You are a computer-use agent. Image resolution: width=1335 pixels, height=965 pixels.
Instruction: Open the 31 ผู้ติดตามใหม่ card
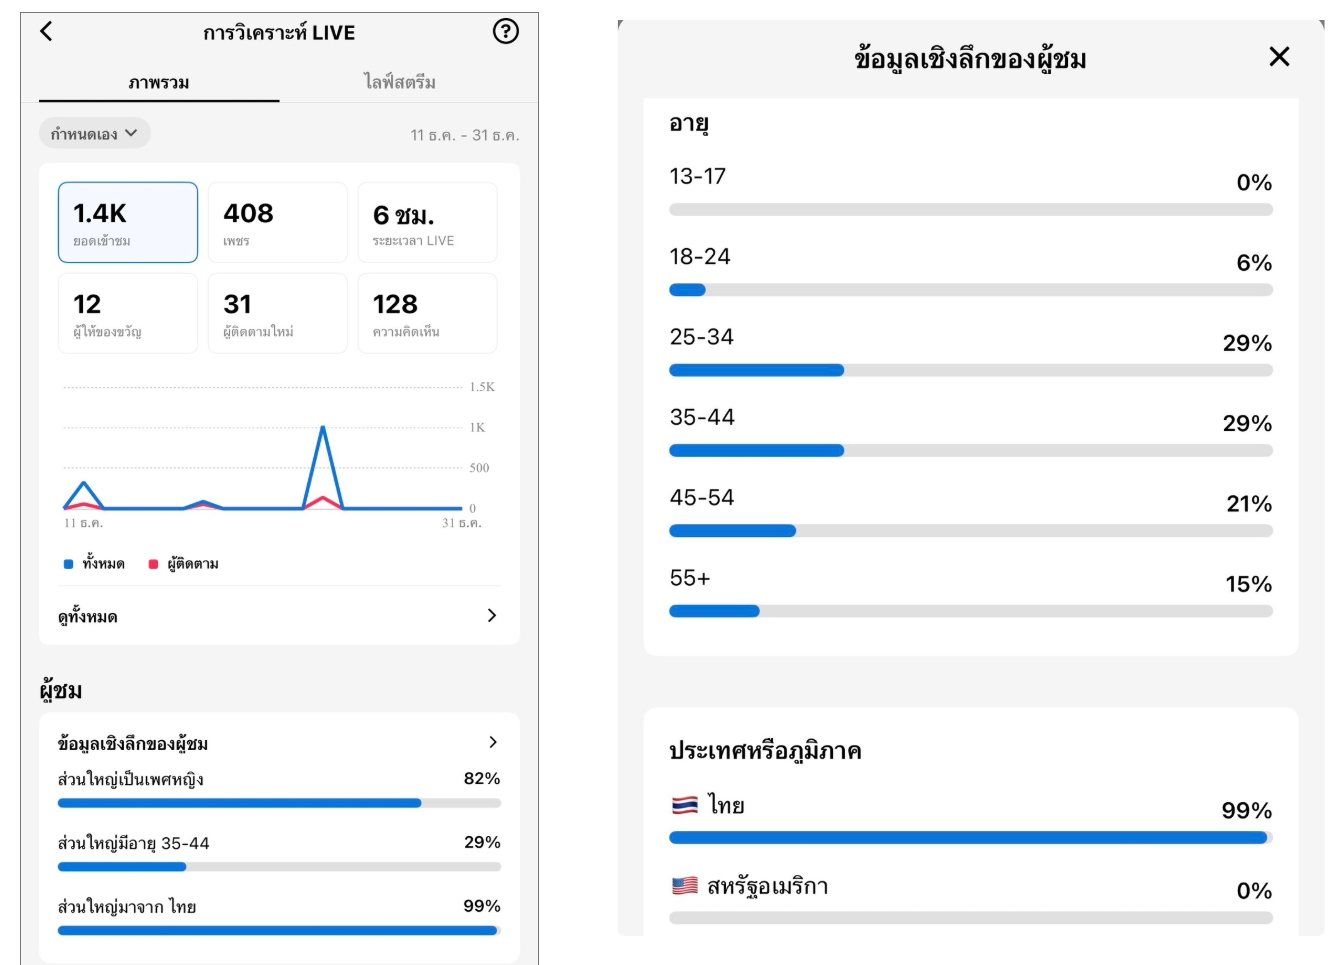point(277,313)
